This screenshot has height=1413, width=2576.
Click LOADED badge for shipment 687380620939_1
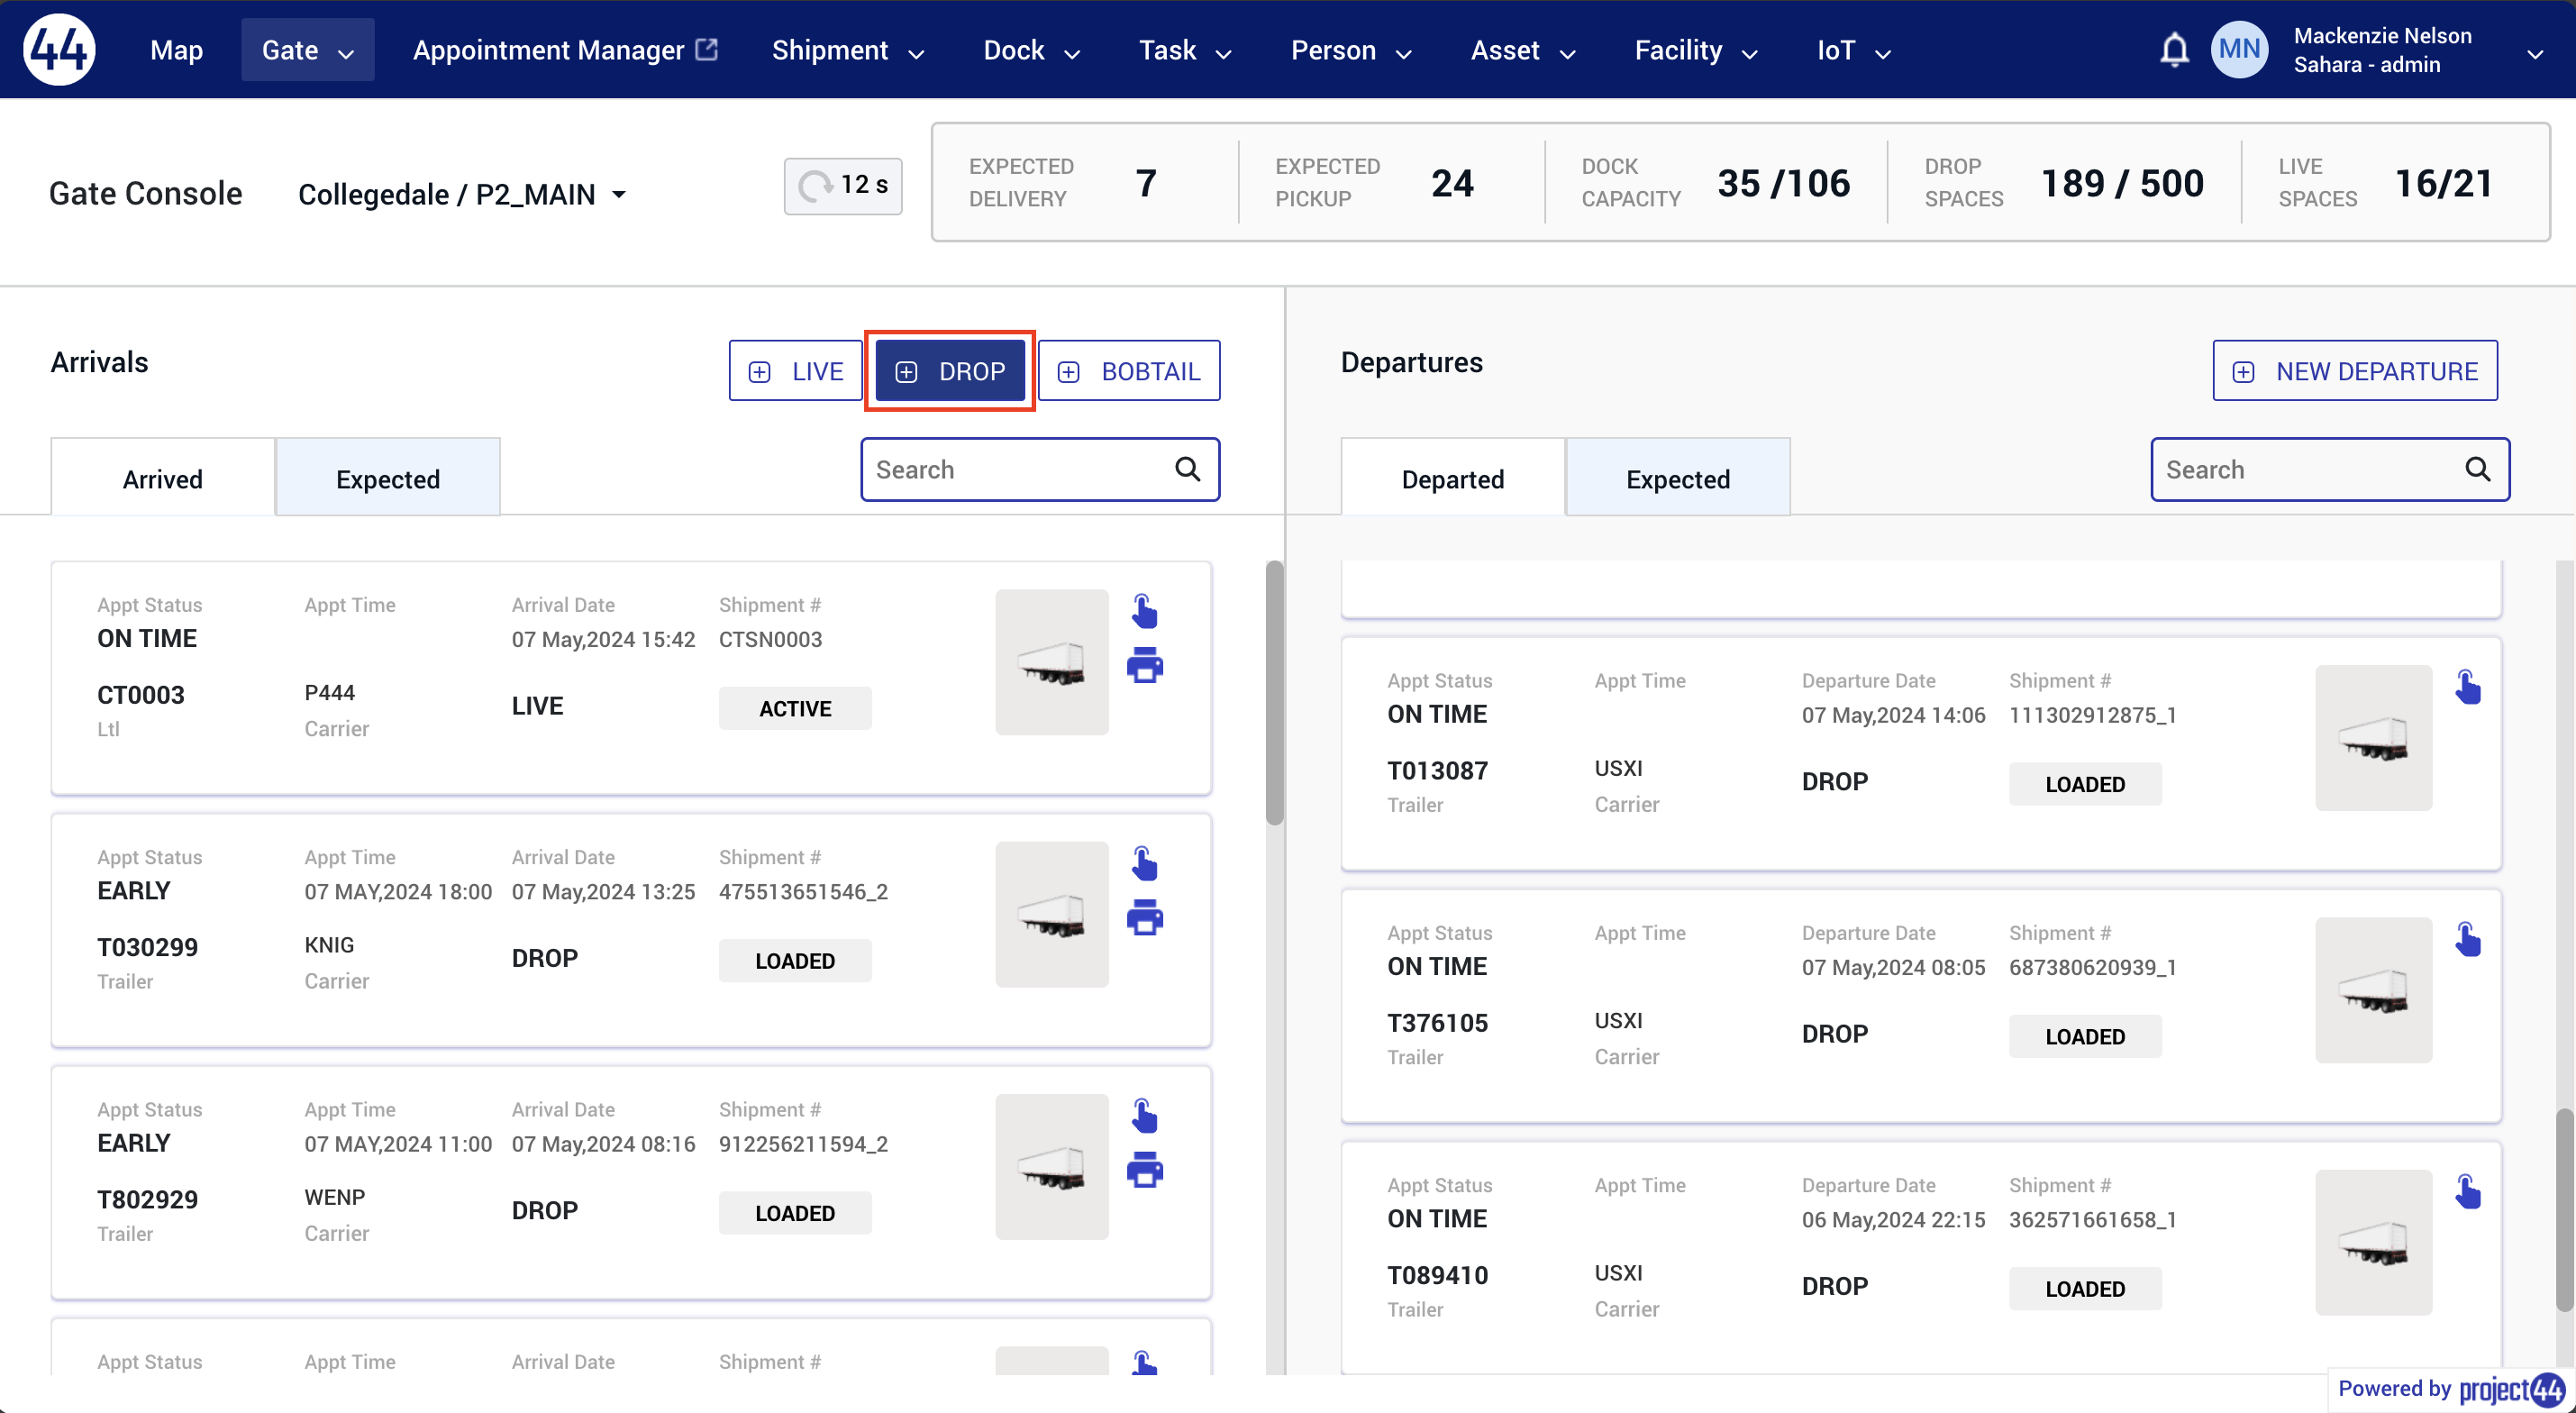coord(2085,1036)
